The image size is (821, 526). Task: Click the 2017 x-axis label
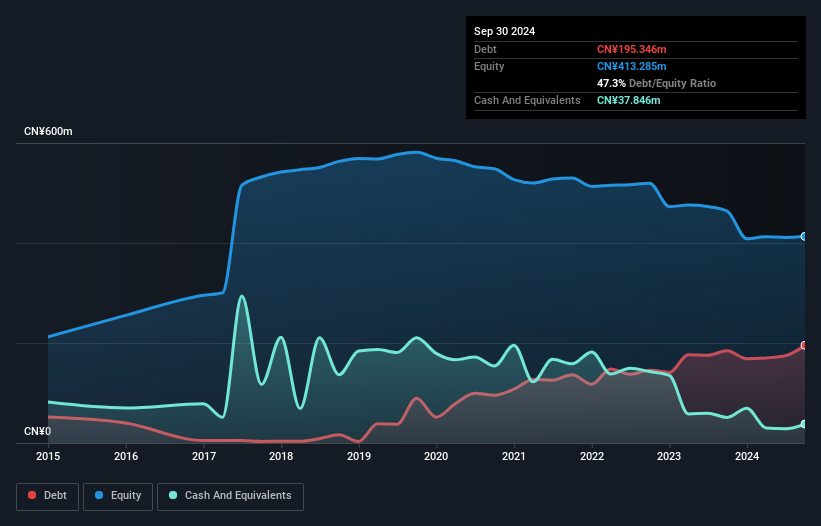[204, 456]
